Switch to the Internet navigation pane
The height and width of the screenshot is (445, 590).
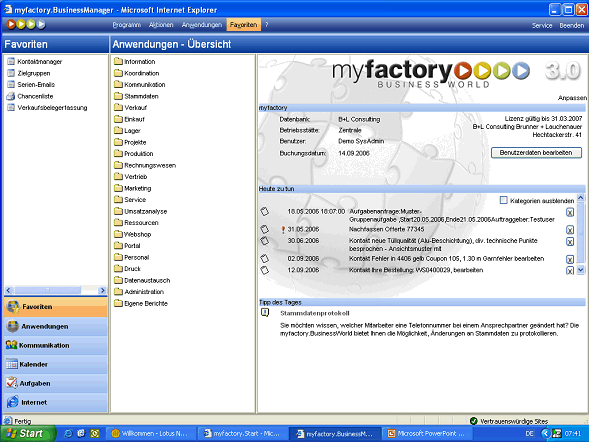coord(56,402)
